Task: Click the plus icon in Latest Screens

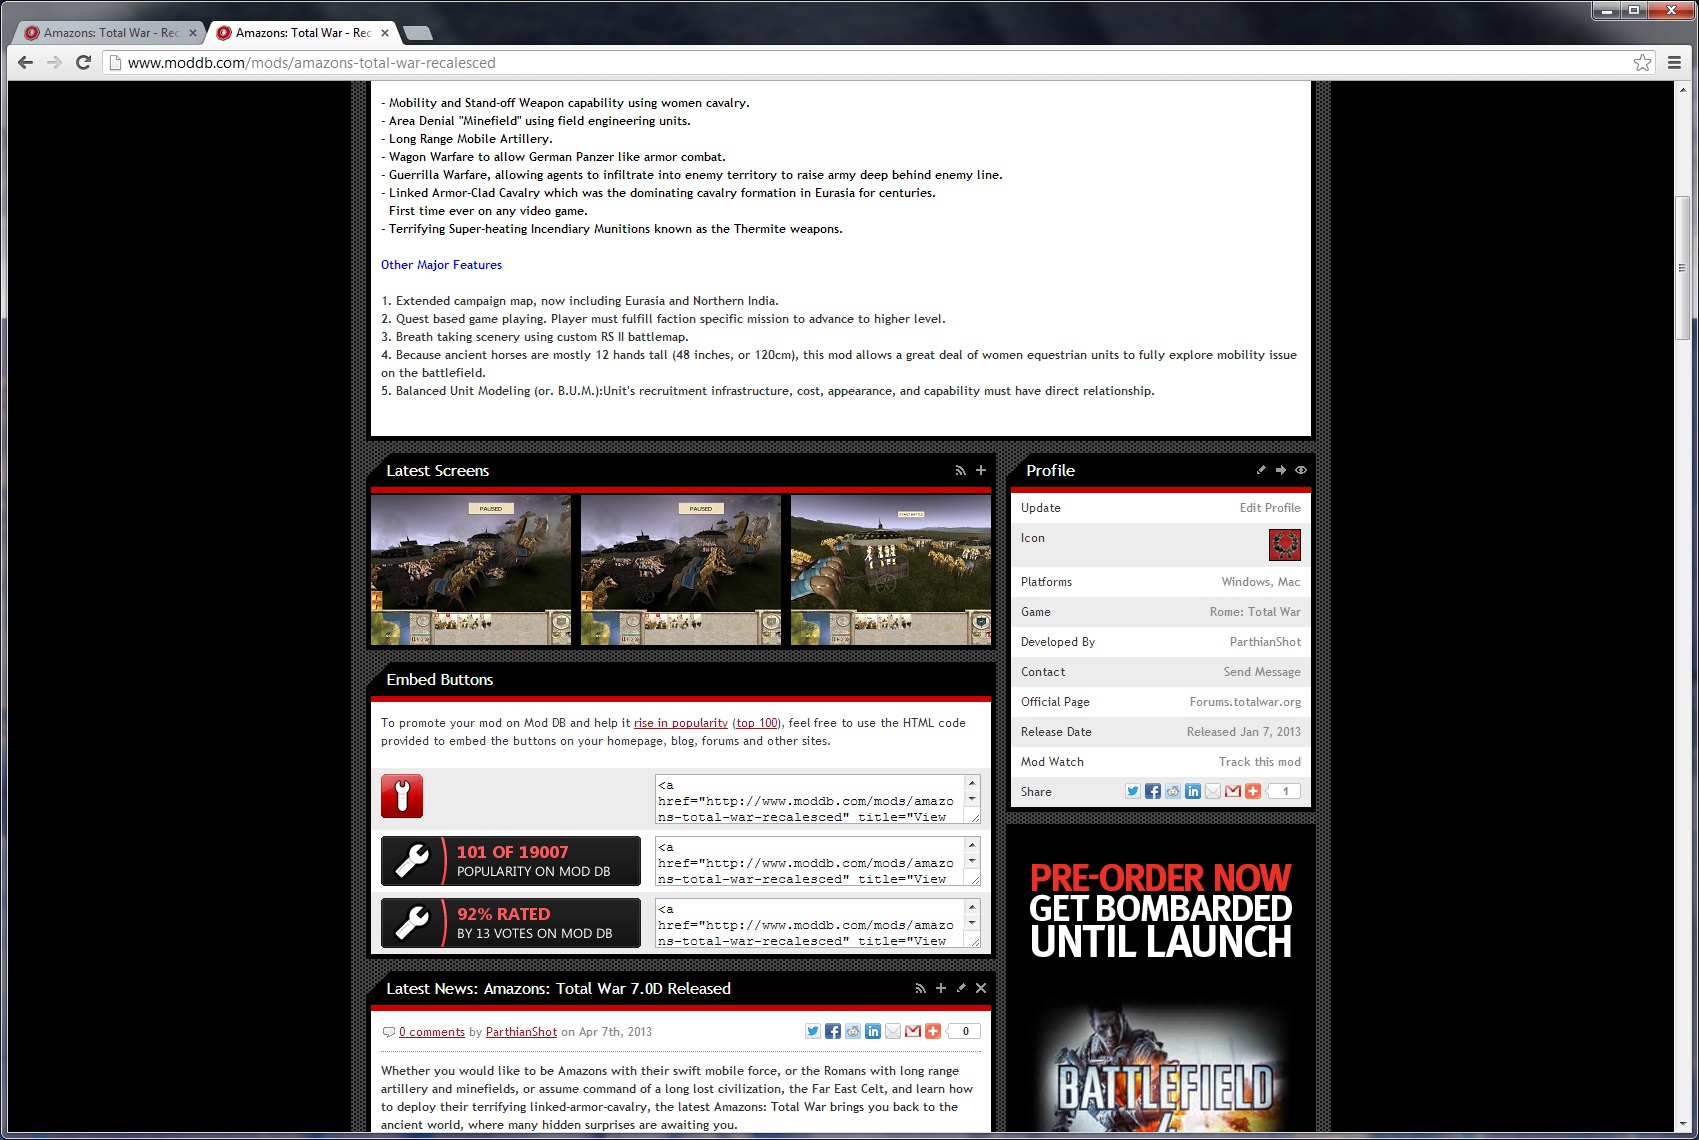Action: pos(981,470)
